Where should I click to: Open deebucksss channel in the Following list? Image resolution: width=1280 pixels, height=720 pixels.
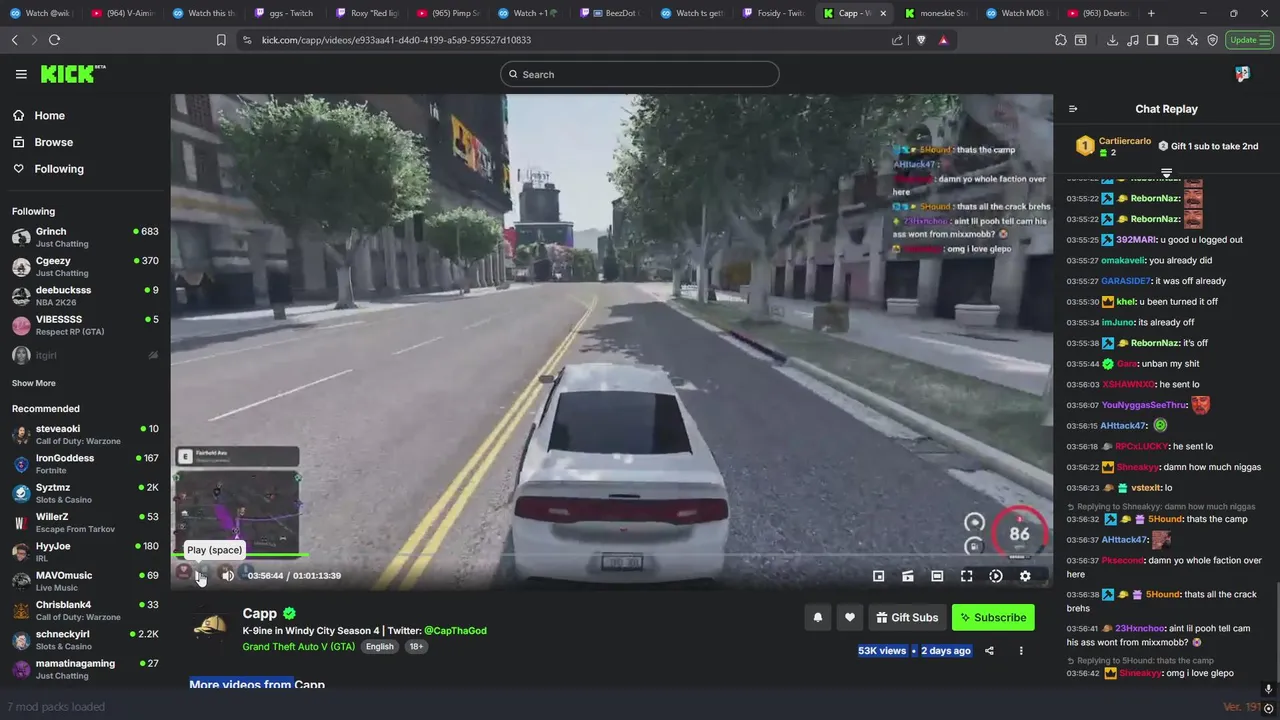(85, 295)
